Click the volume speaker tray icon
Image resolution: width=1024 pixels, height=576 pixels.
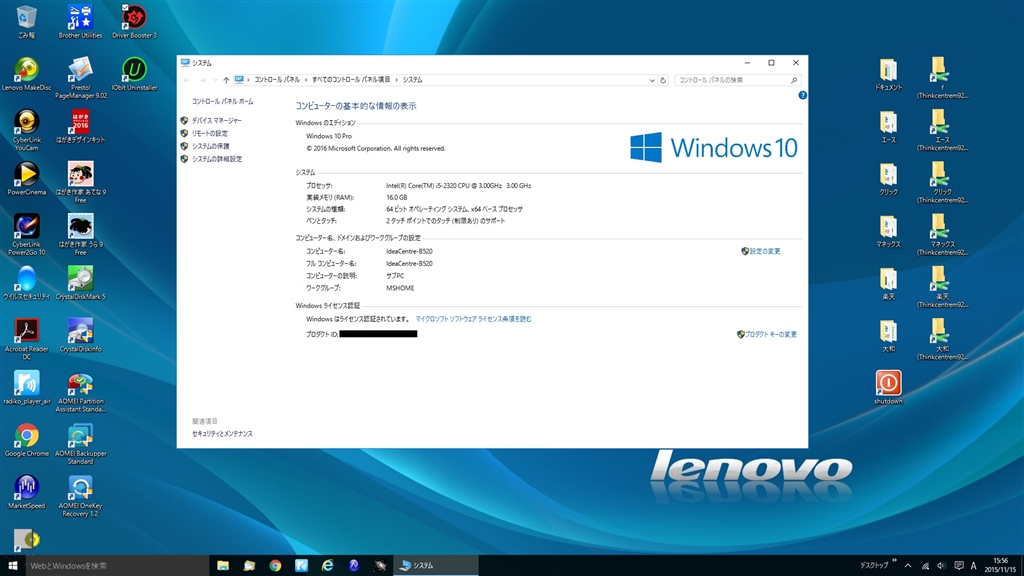click(941, 566)
